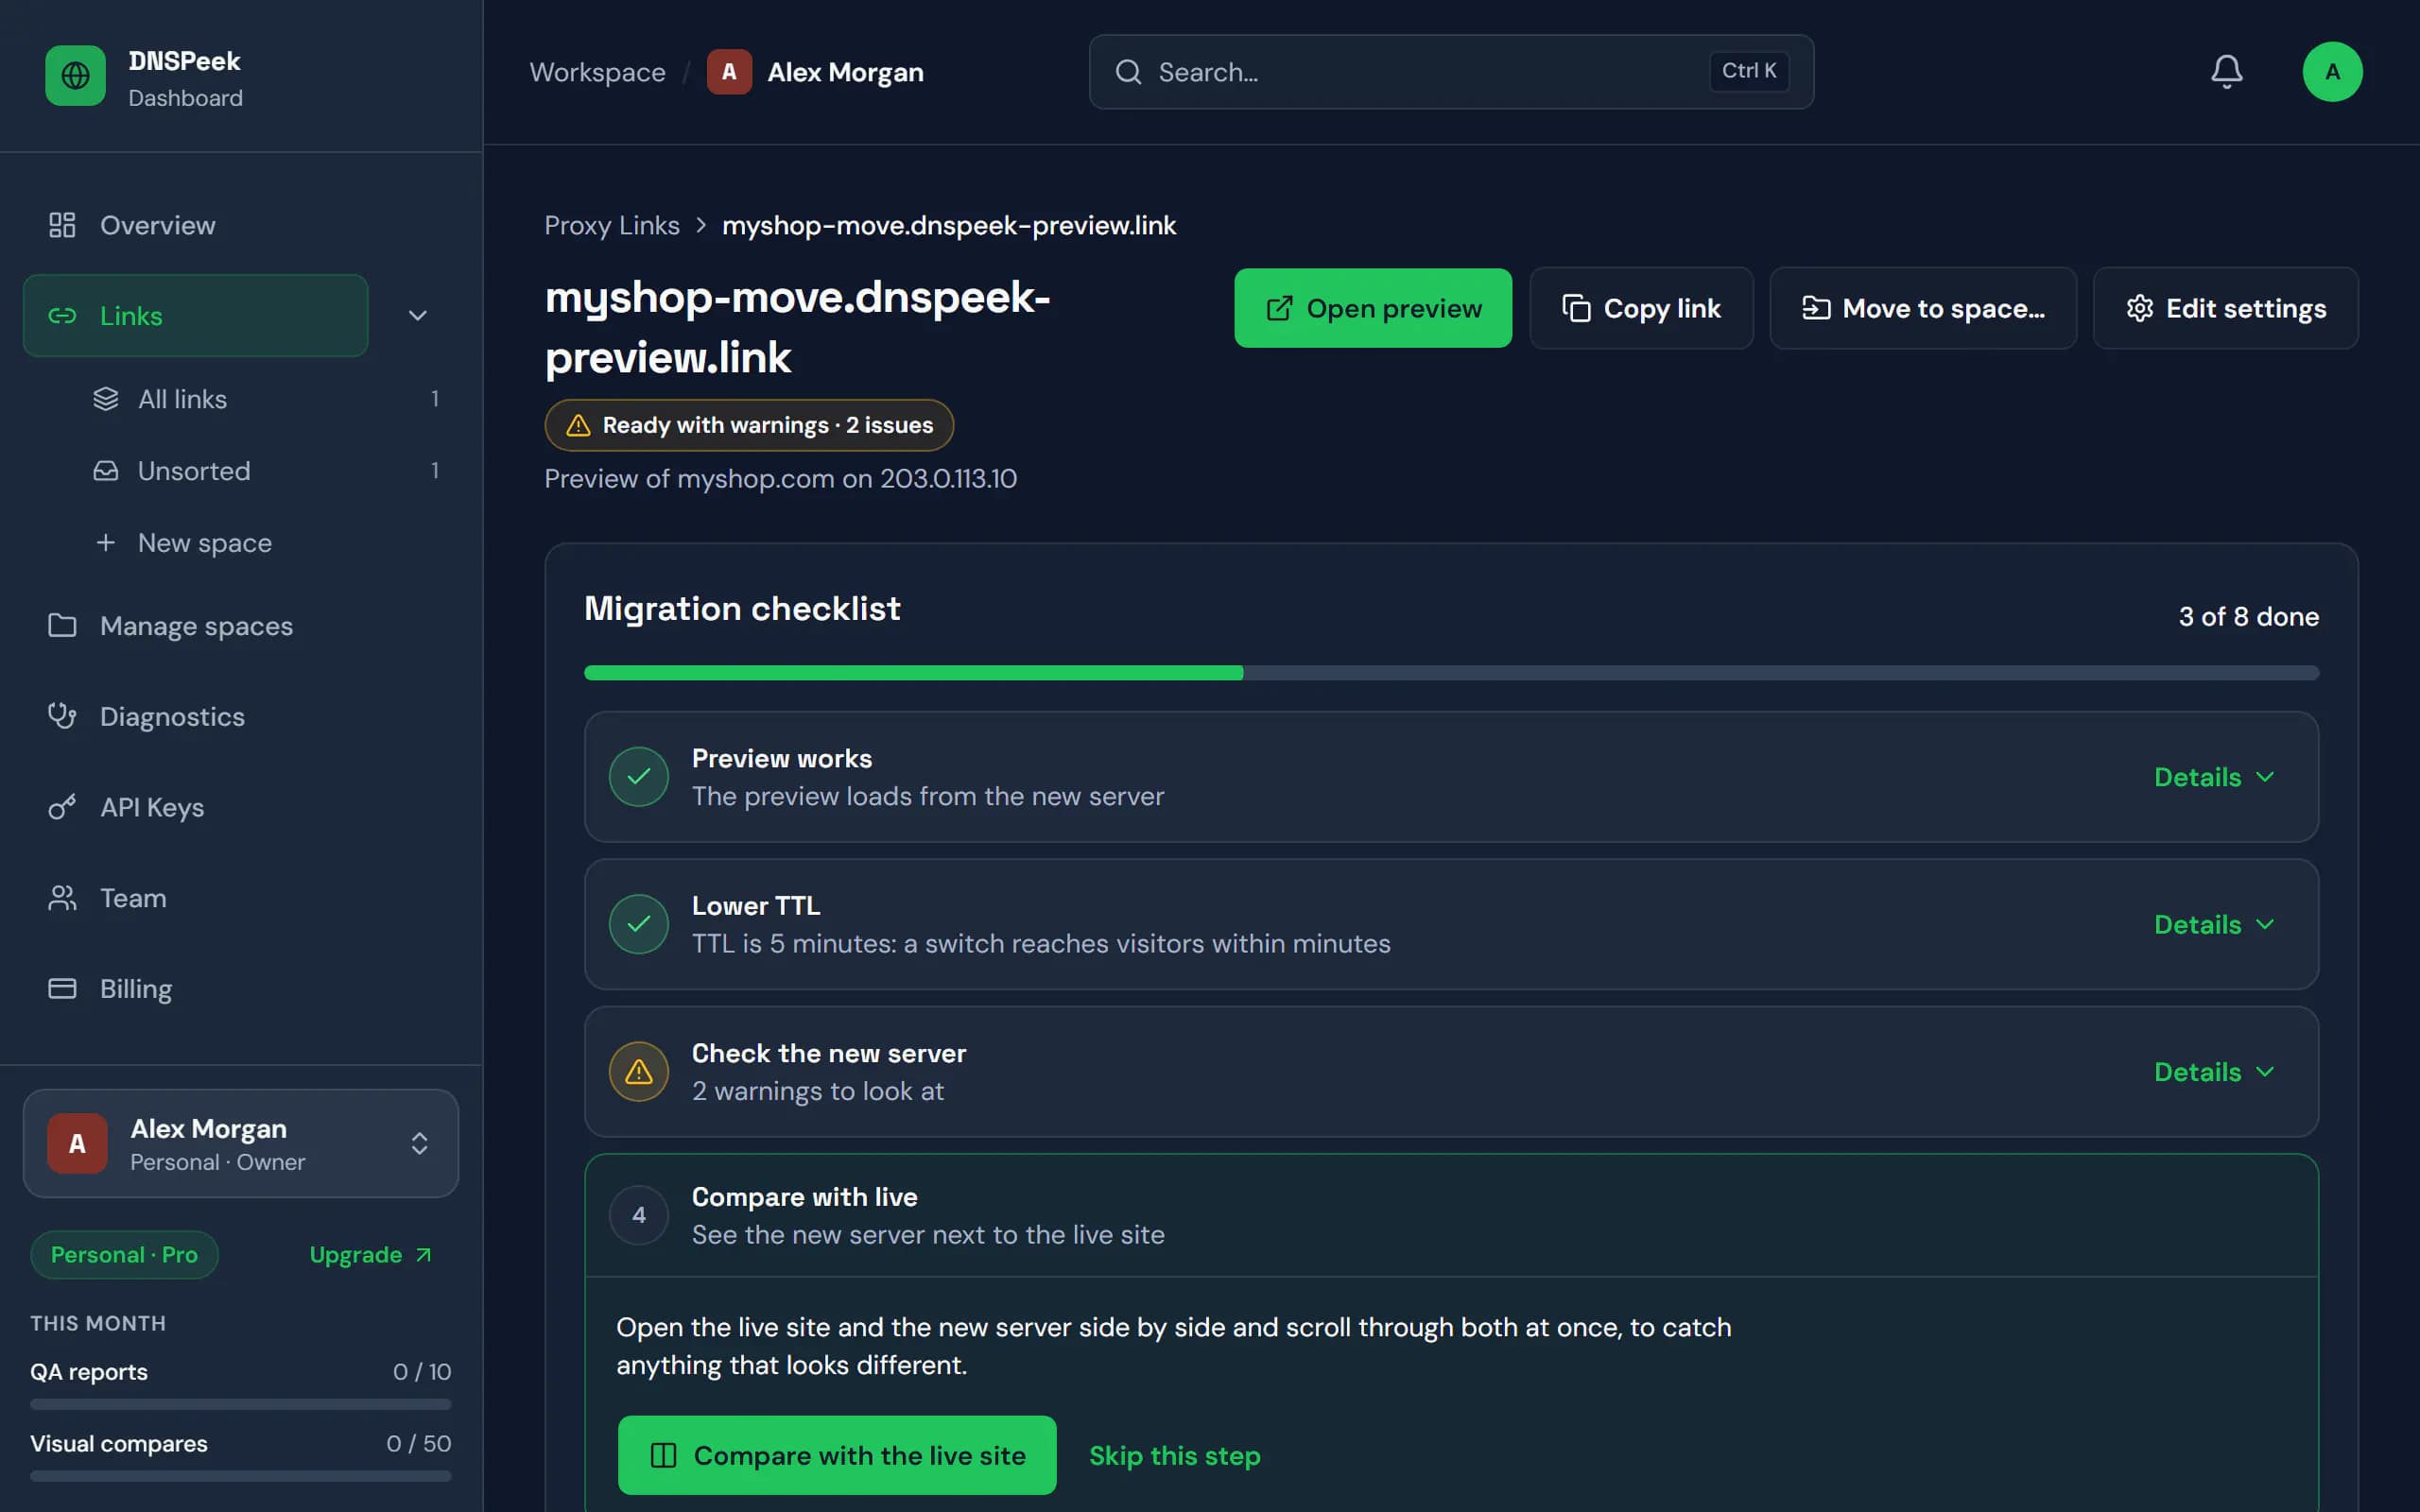Focus the Search input field
The image size is (2420, 1512).
pos(1451,72)
